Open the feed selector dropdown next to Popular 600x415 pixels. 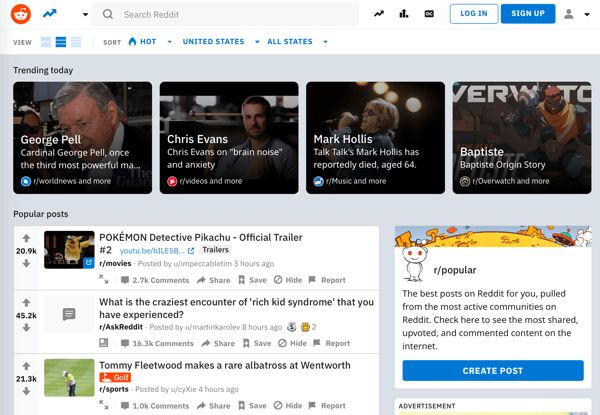point(85,15)
